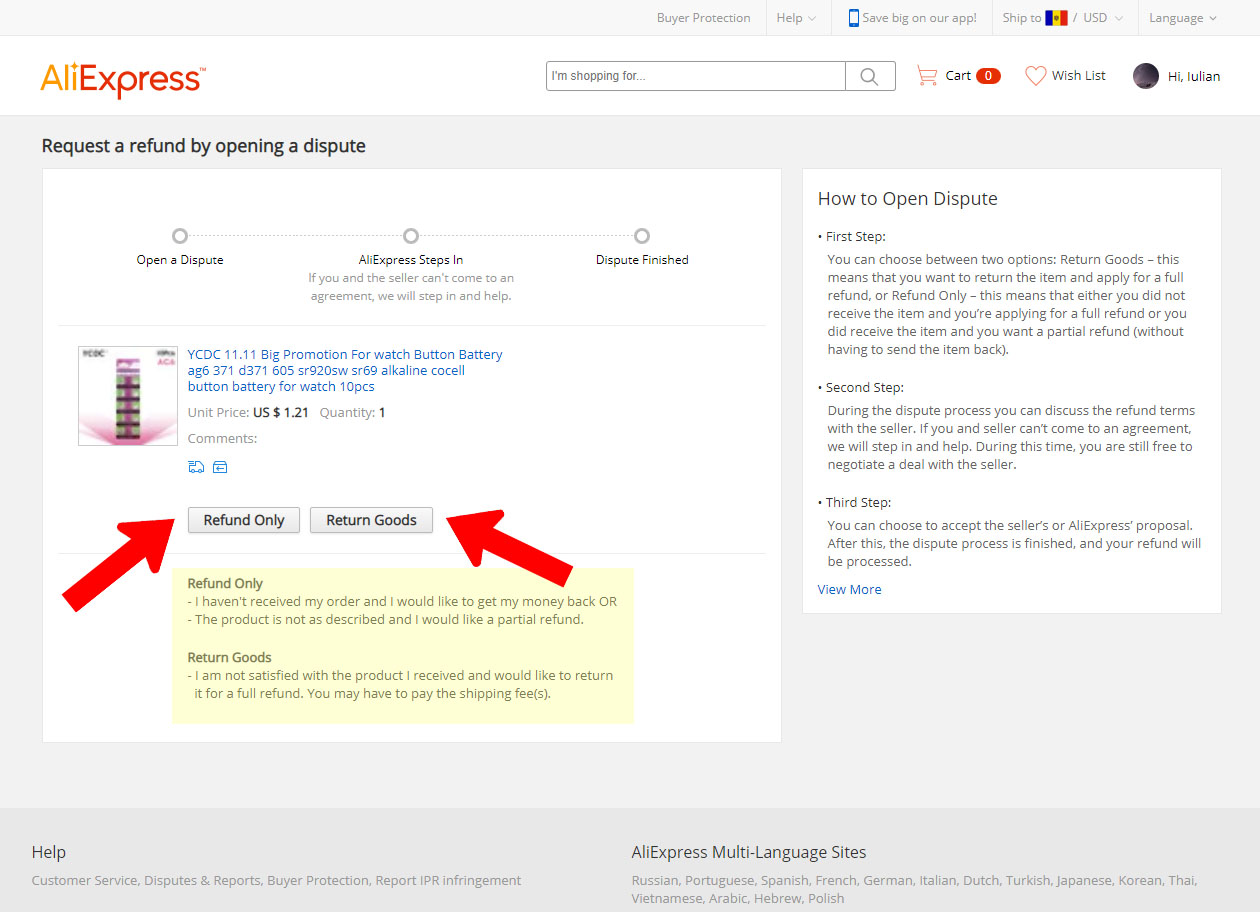Open the Wish List link
Screen dimensions: 1260x912
(x=1078, y=76)
